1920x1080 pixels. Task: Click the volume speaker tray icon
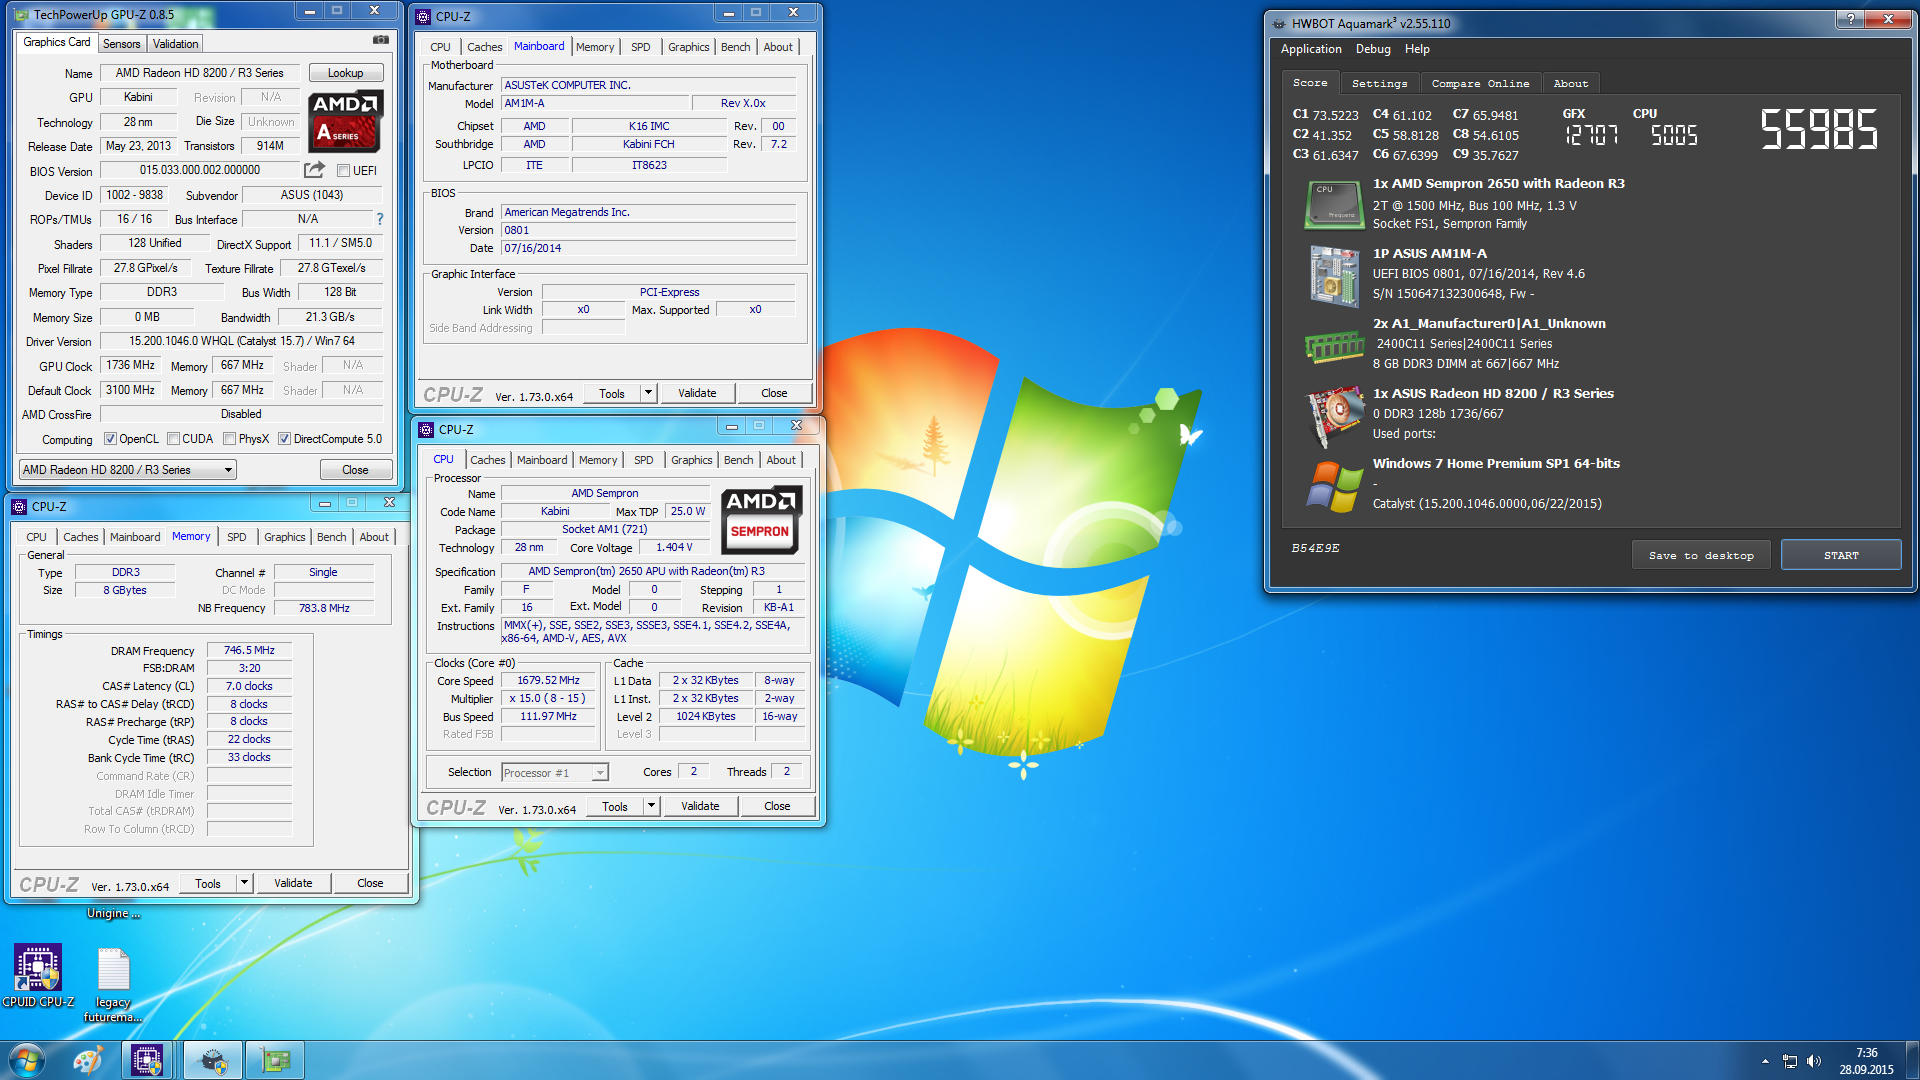(x=1813, y=1061)
